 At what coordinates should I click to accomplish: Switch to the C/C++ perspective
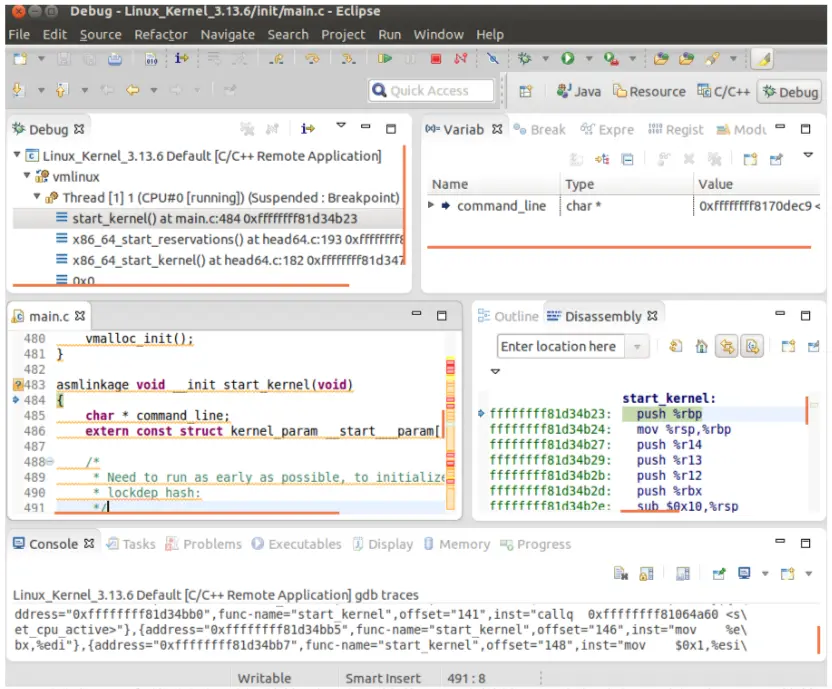coord(724,91)
